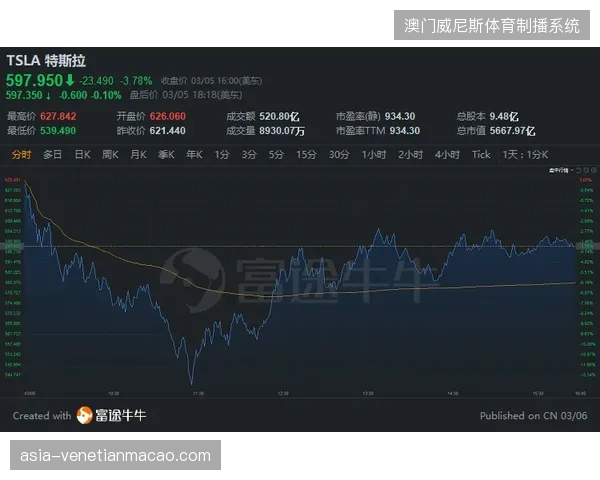This screenshot has height=480, width=600.
Task: Click the change value -23.490
Action: [x=96, y=81]
